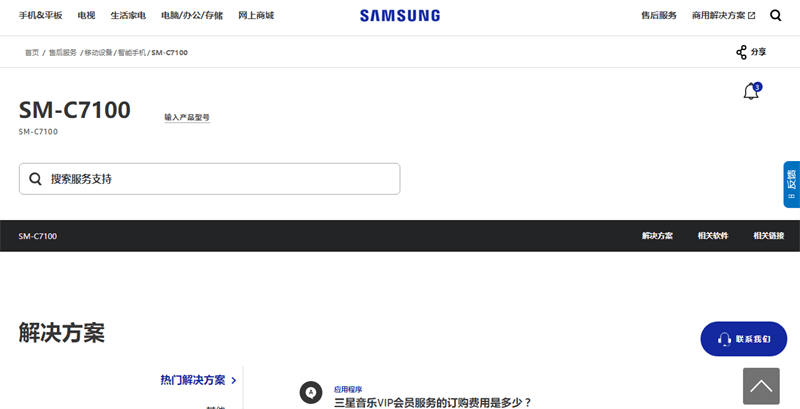Open the 网上商城 menu
Screen dimensions: 800x409
pyautogui.click(x=256, y=15)
